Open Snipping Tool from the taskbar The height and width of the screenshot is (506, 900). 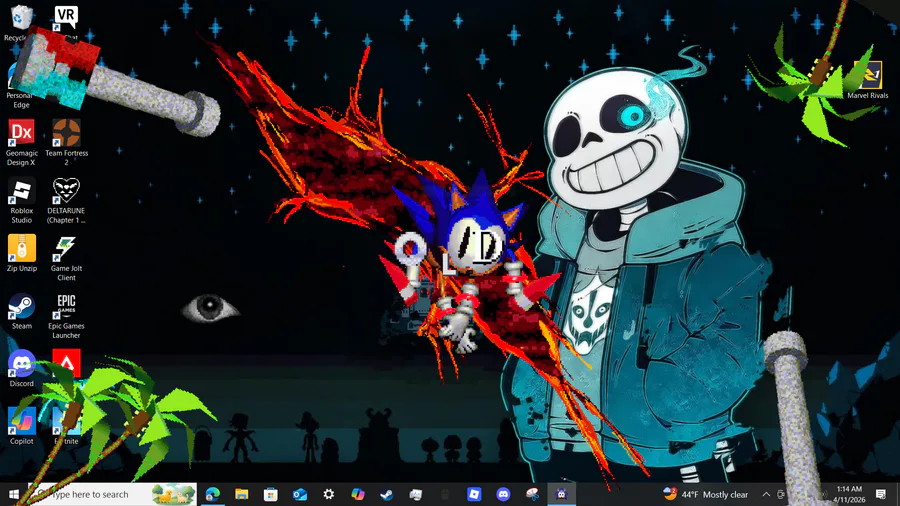pyautogui.click(x=532, y=494)
